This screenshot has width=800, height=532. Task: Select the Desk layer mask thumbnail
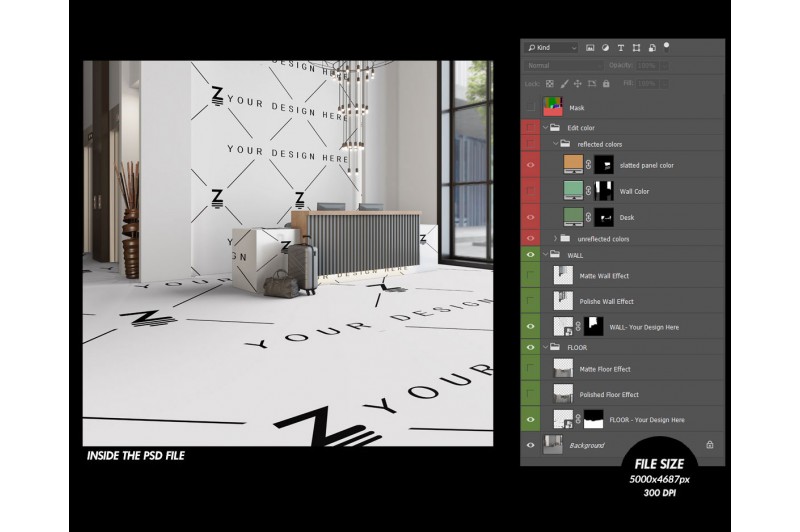click(604, 217)
